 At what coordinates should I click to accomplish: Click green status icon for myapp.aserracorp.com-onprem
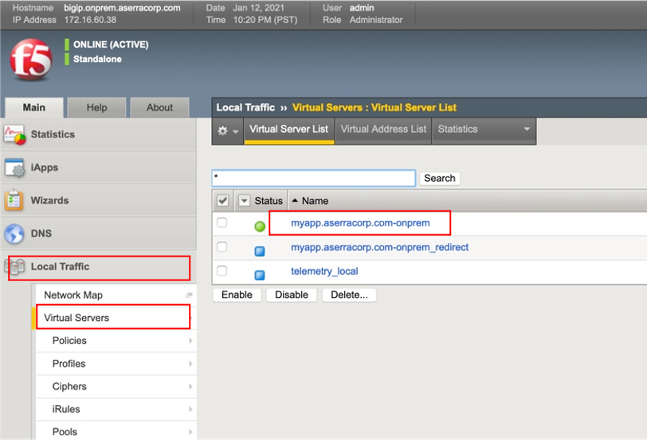pyautogui.click(x=260, y=225)
